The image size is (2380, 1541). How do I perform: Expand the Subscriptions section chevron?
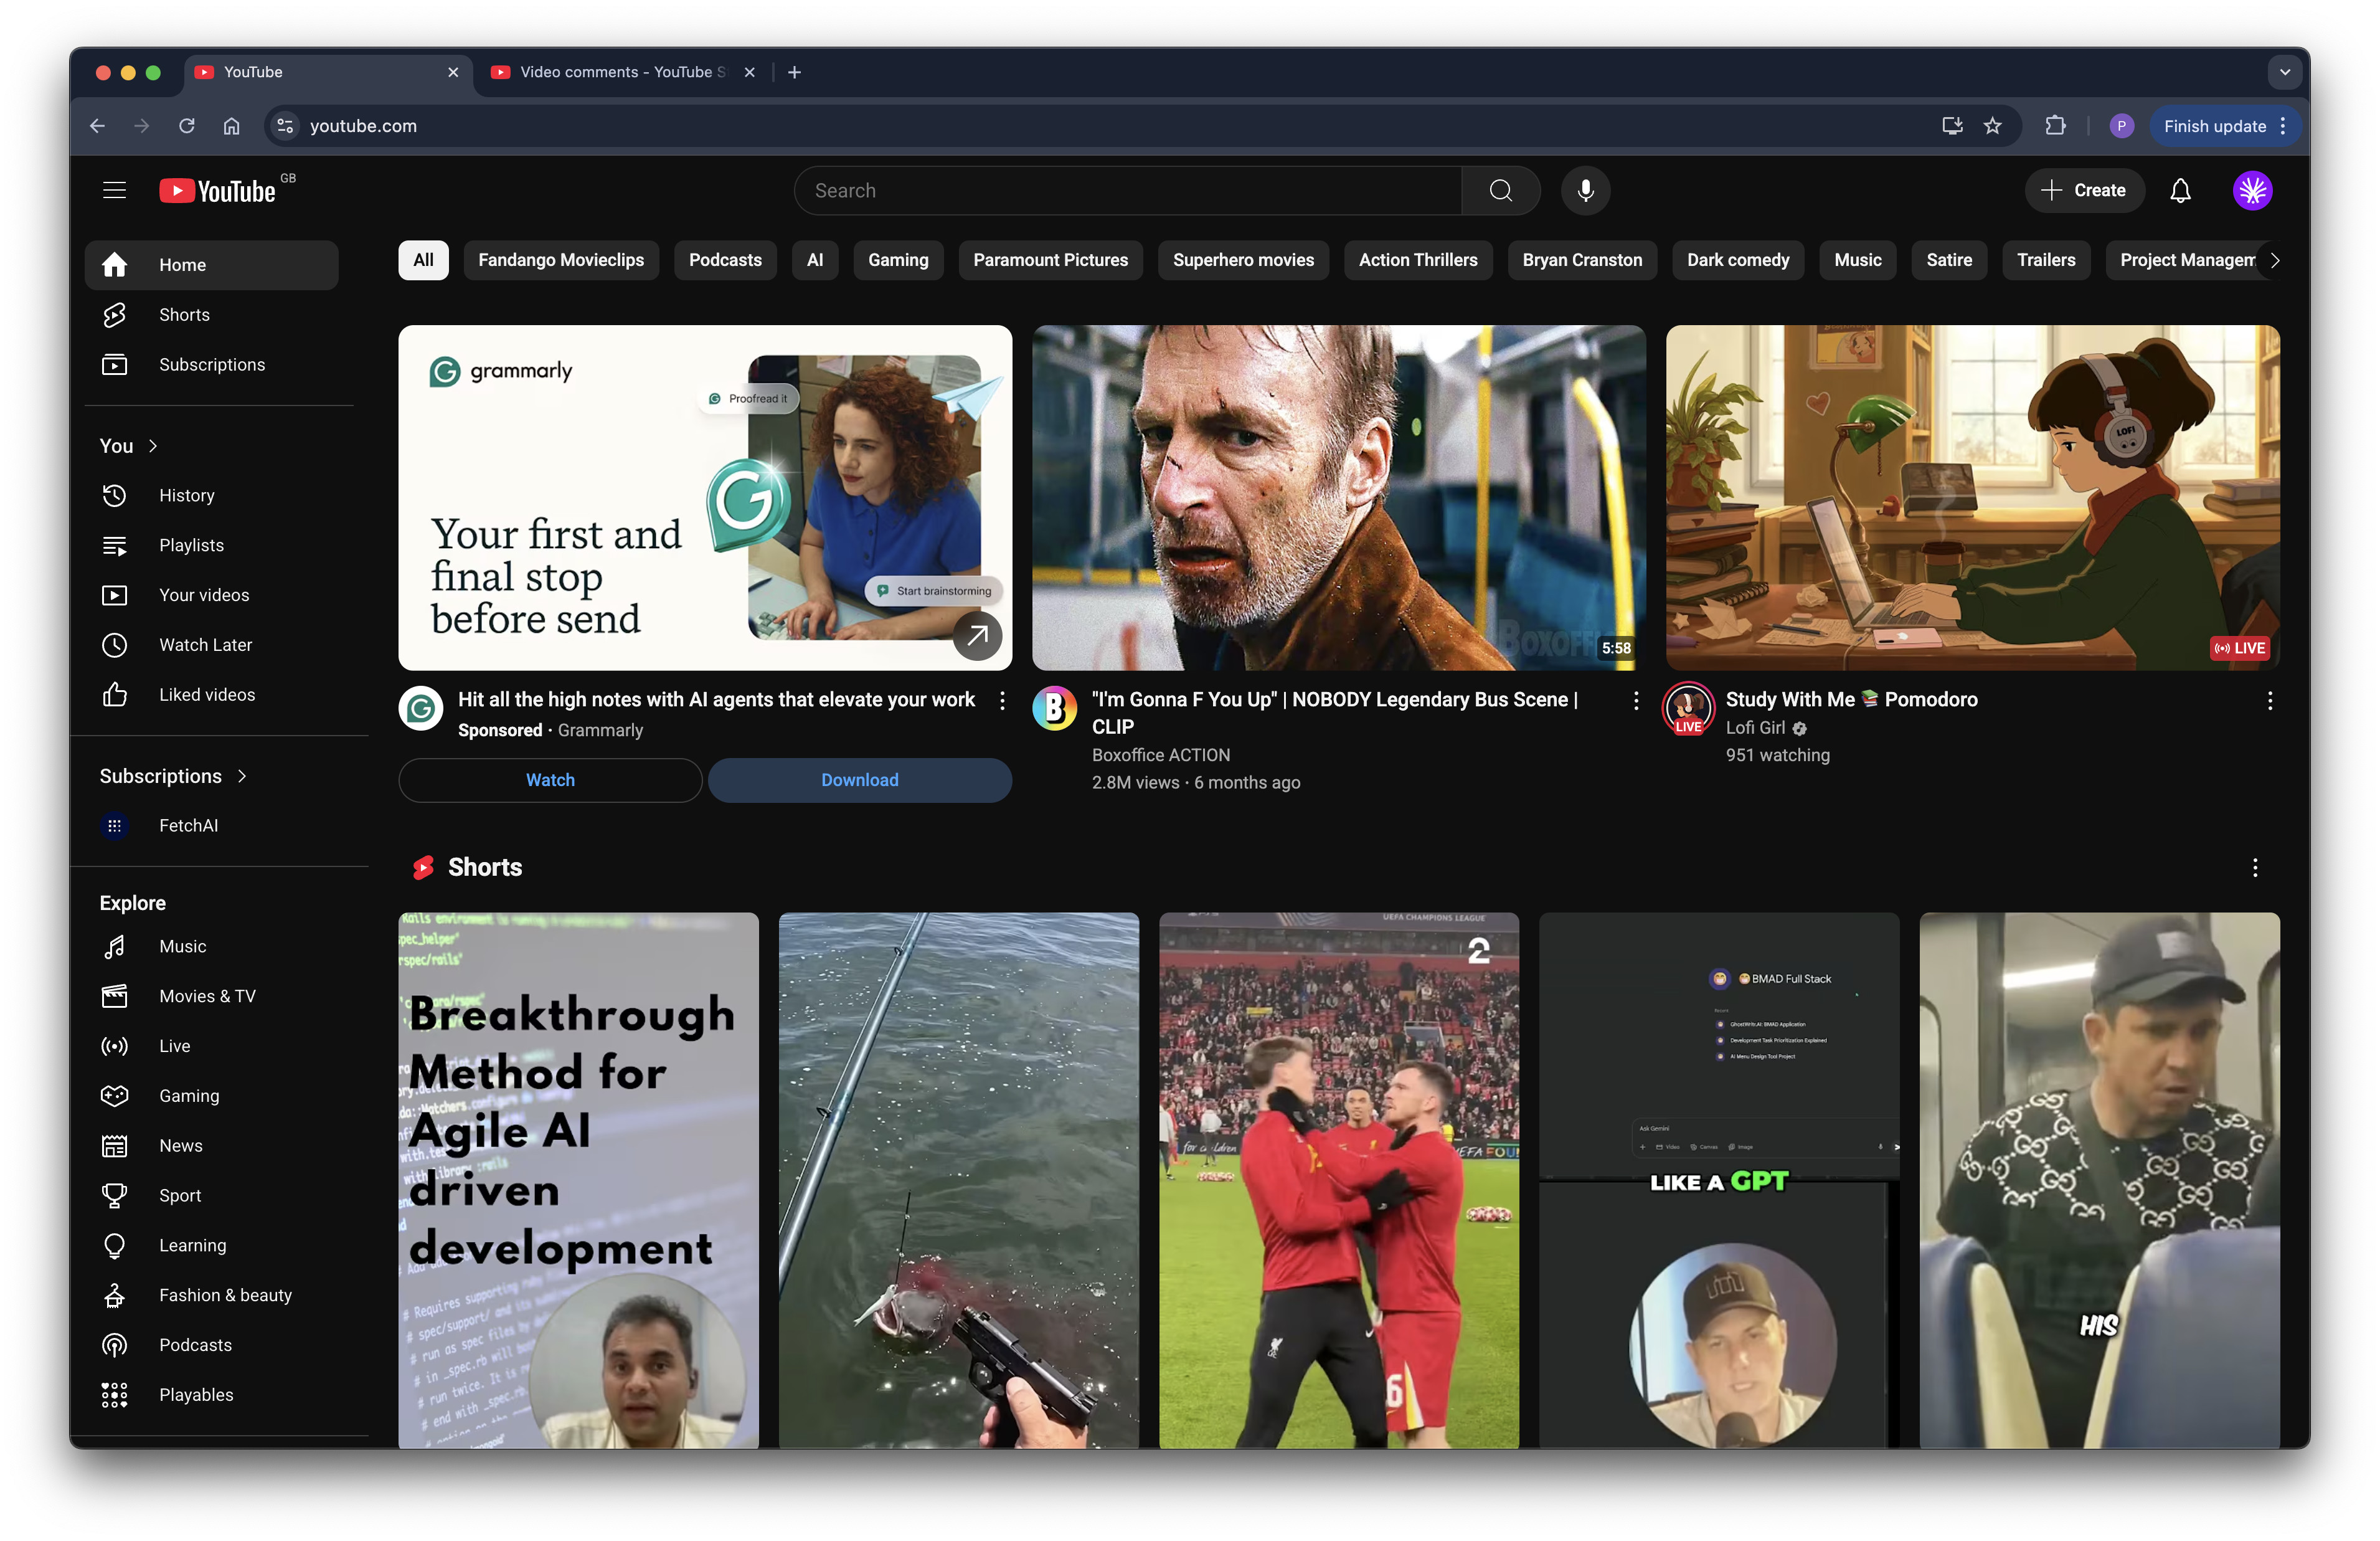pos(242,776)
